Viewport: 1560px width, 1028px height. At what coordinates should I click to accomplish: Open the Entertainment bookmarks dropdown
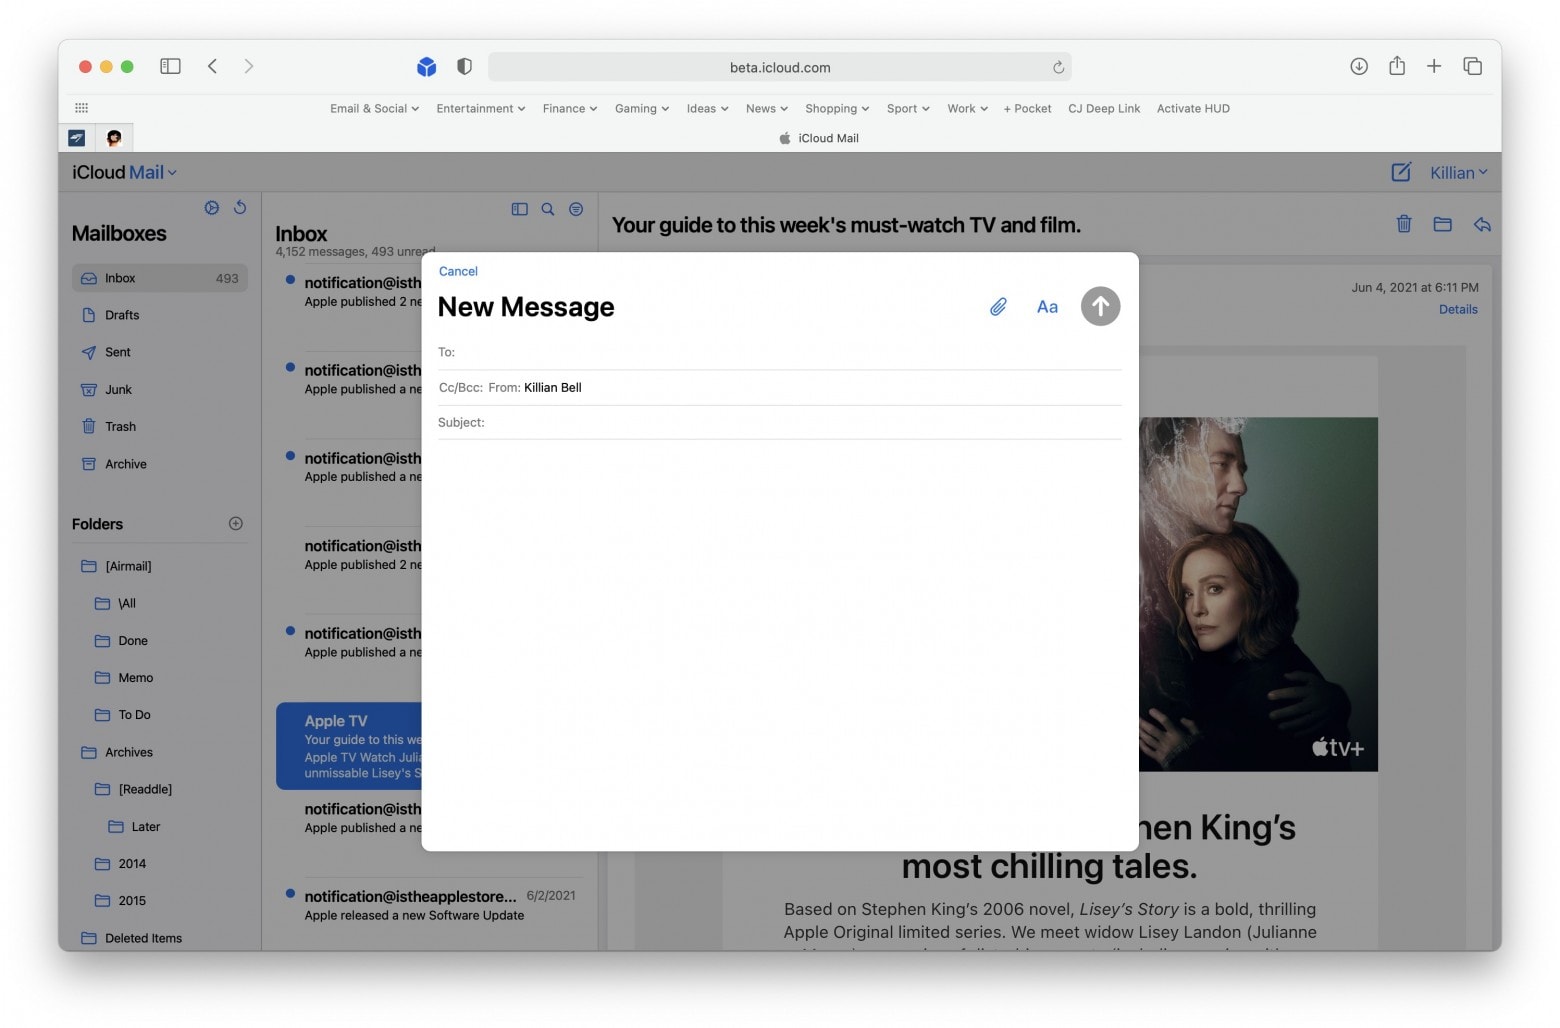coord(480,108)
